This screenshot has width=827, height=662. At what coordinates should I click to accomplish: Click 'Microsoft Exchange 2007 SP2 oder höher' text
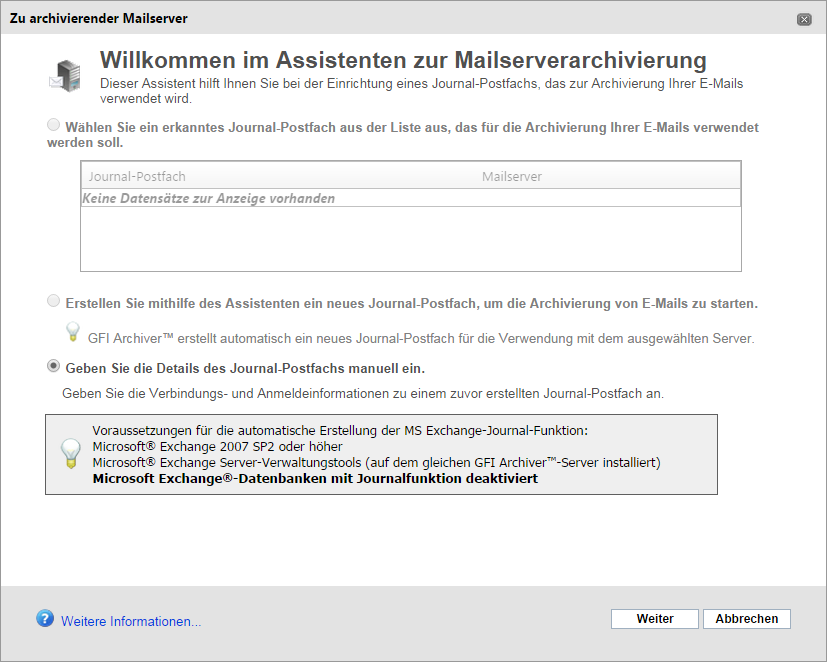(x=217, y=447)
